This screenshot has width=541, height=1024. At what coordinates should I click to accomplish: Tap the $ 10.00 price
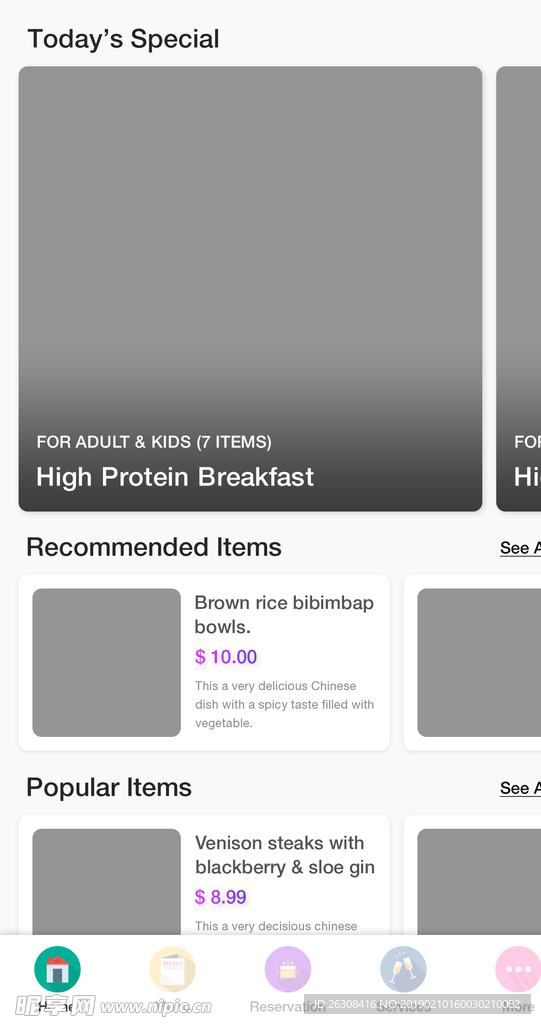coord(226,656)
